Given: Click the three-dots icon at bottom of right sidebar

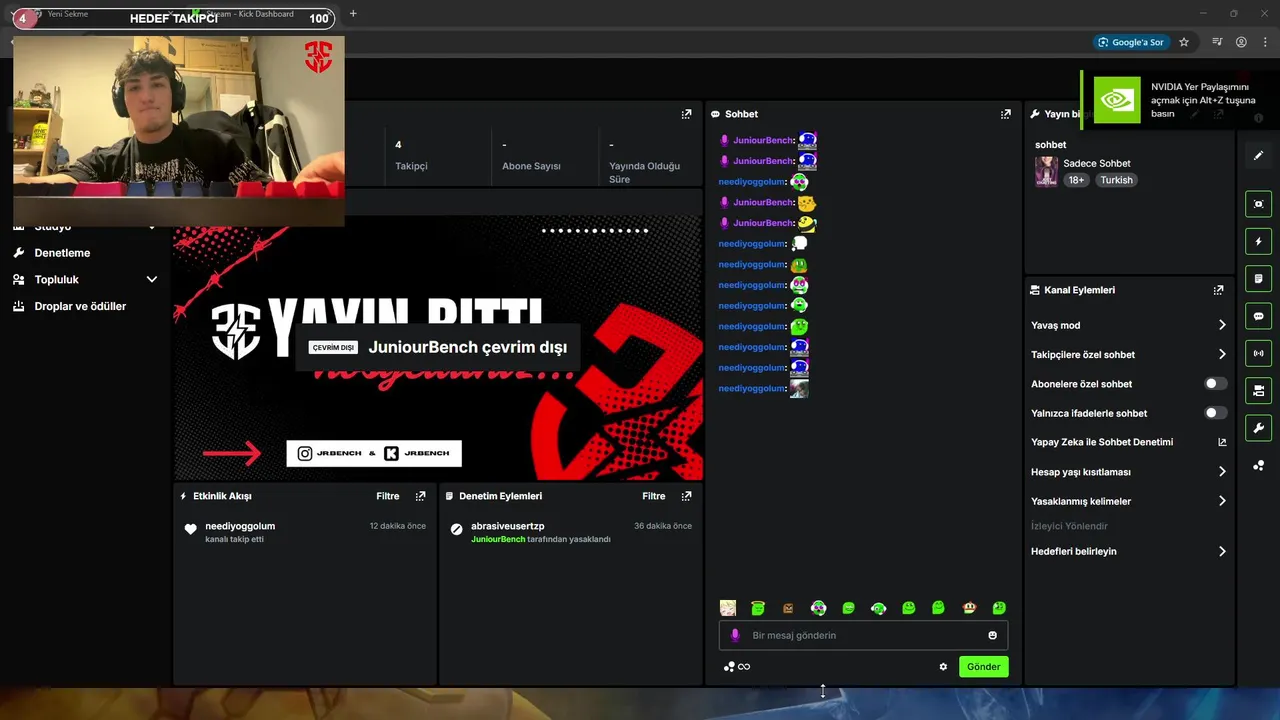Looking at the screenshot, I should point(1258,466).
